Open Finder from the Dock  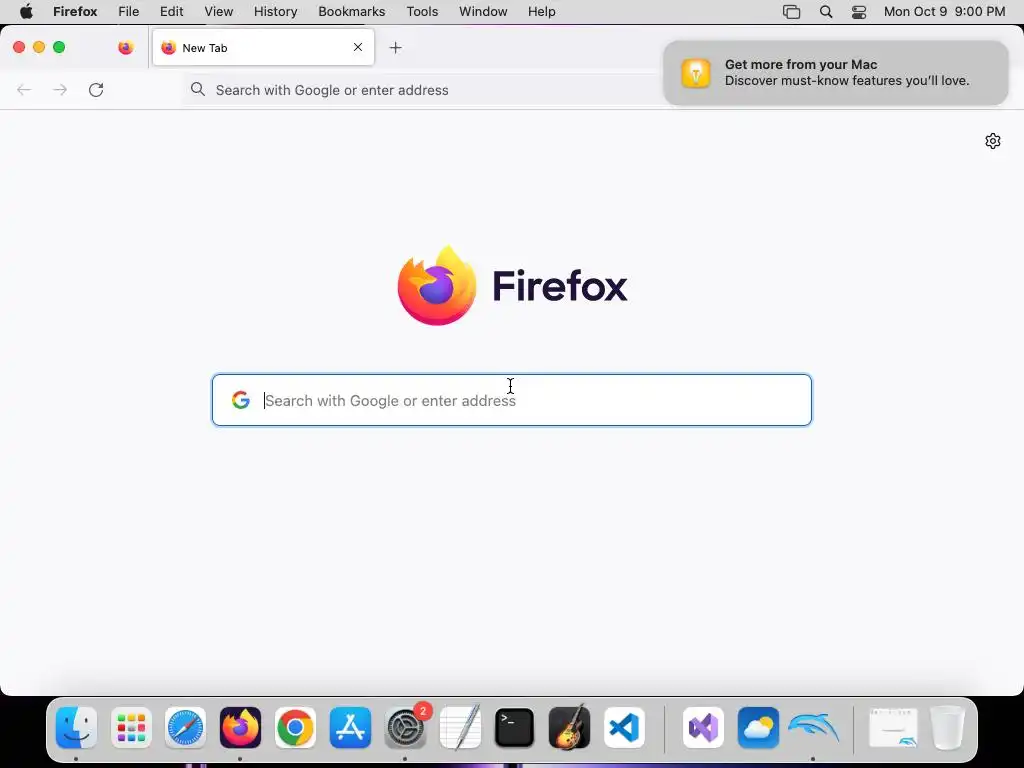(x=76, y=728)
